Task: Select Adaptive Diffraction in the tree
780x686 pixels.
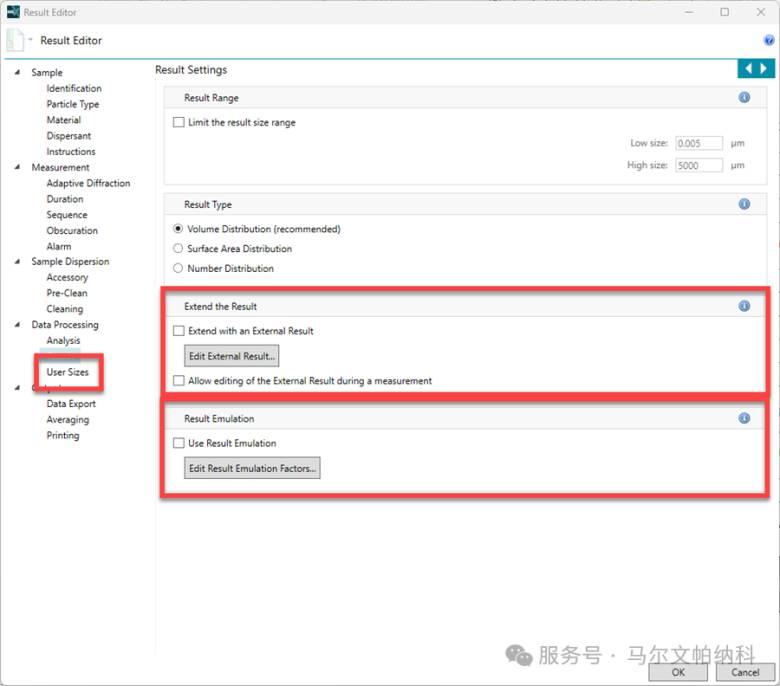Action: pos(88,183)
